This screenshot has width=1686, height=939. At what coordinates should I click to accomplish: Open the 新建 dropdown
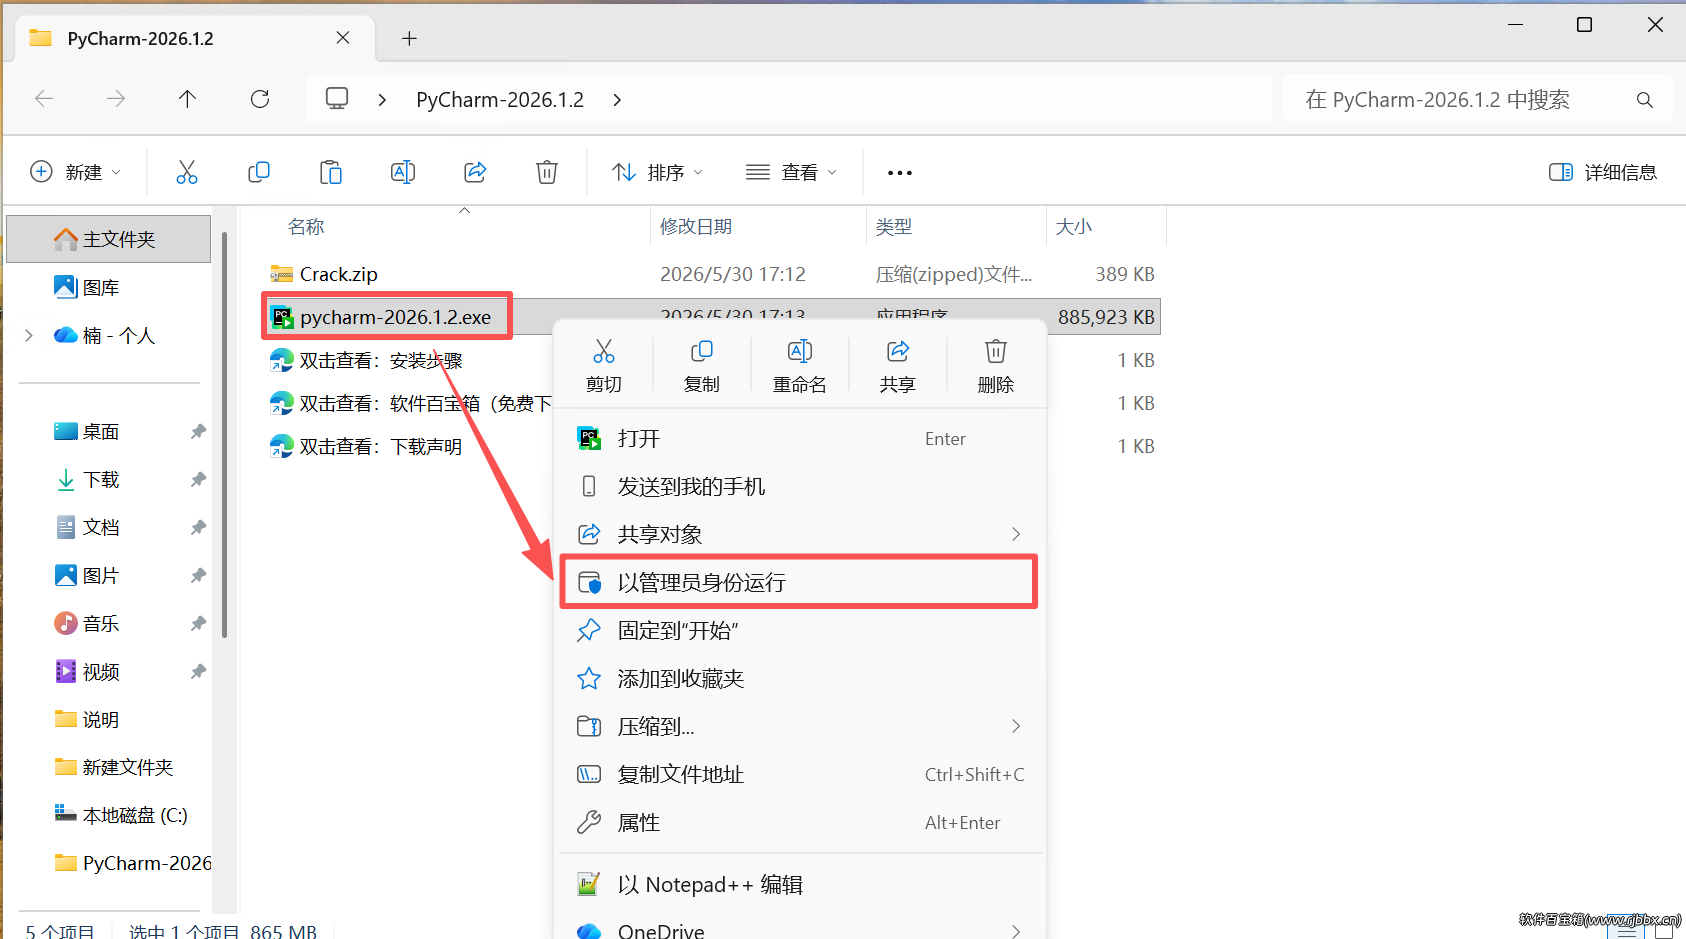coord(76,172)
